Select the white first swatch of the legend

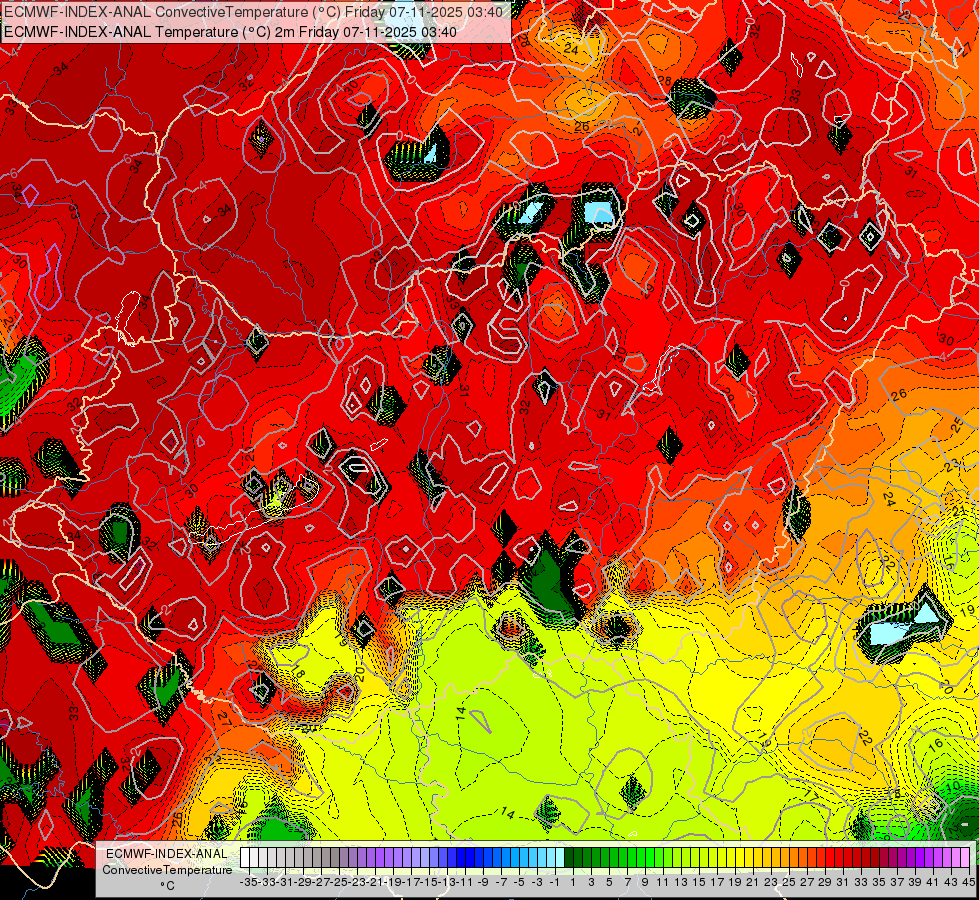pyautogui.click(x=245, y=857)
